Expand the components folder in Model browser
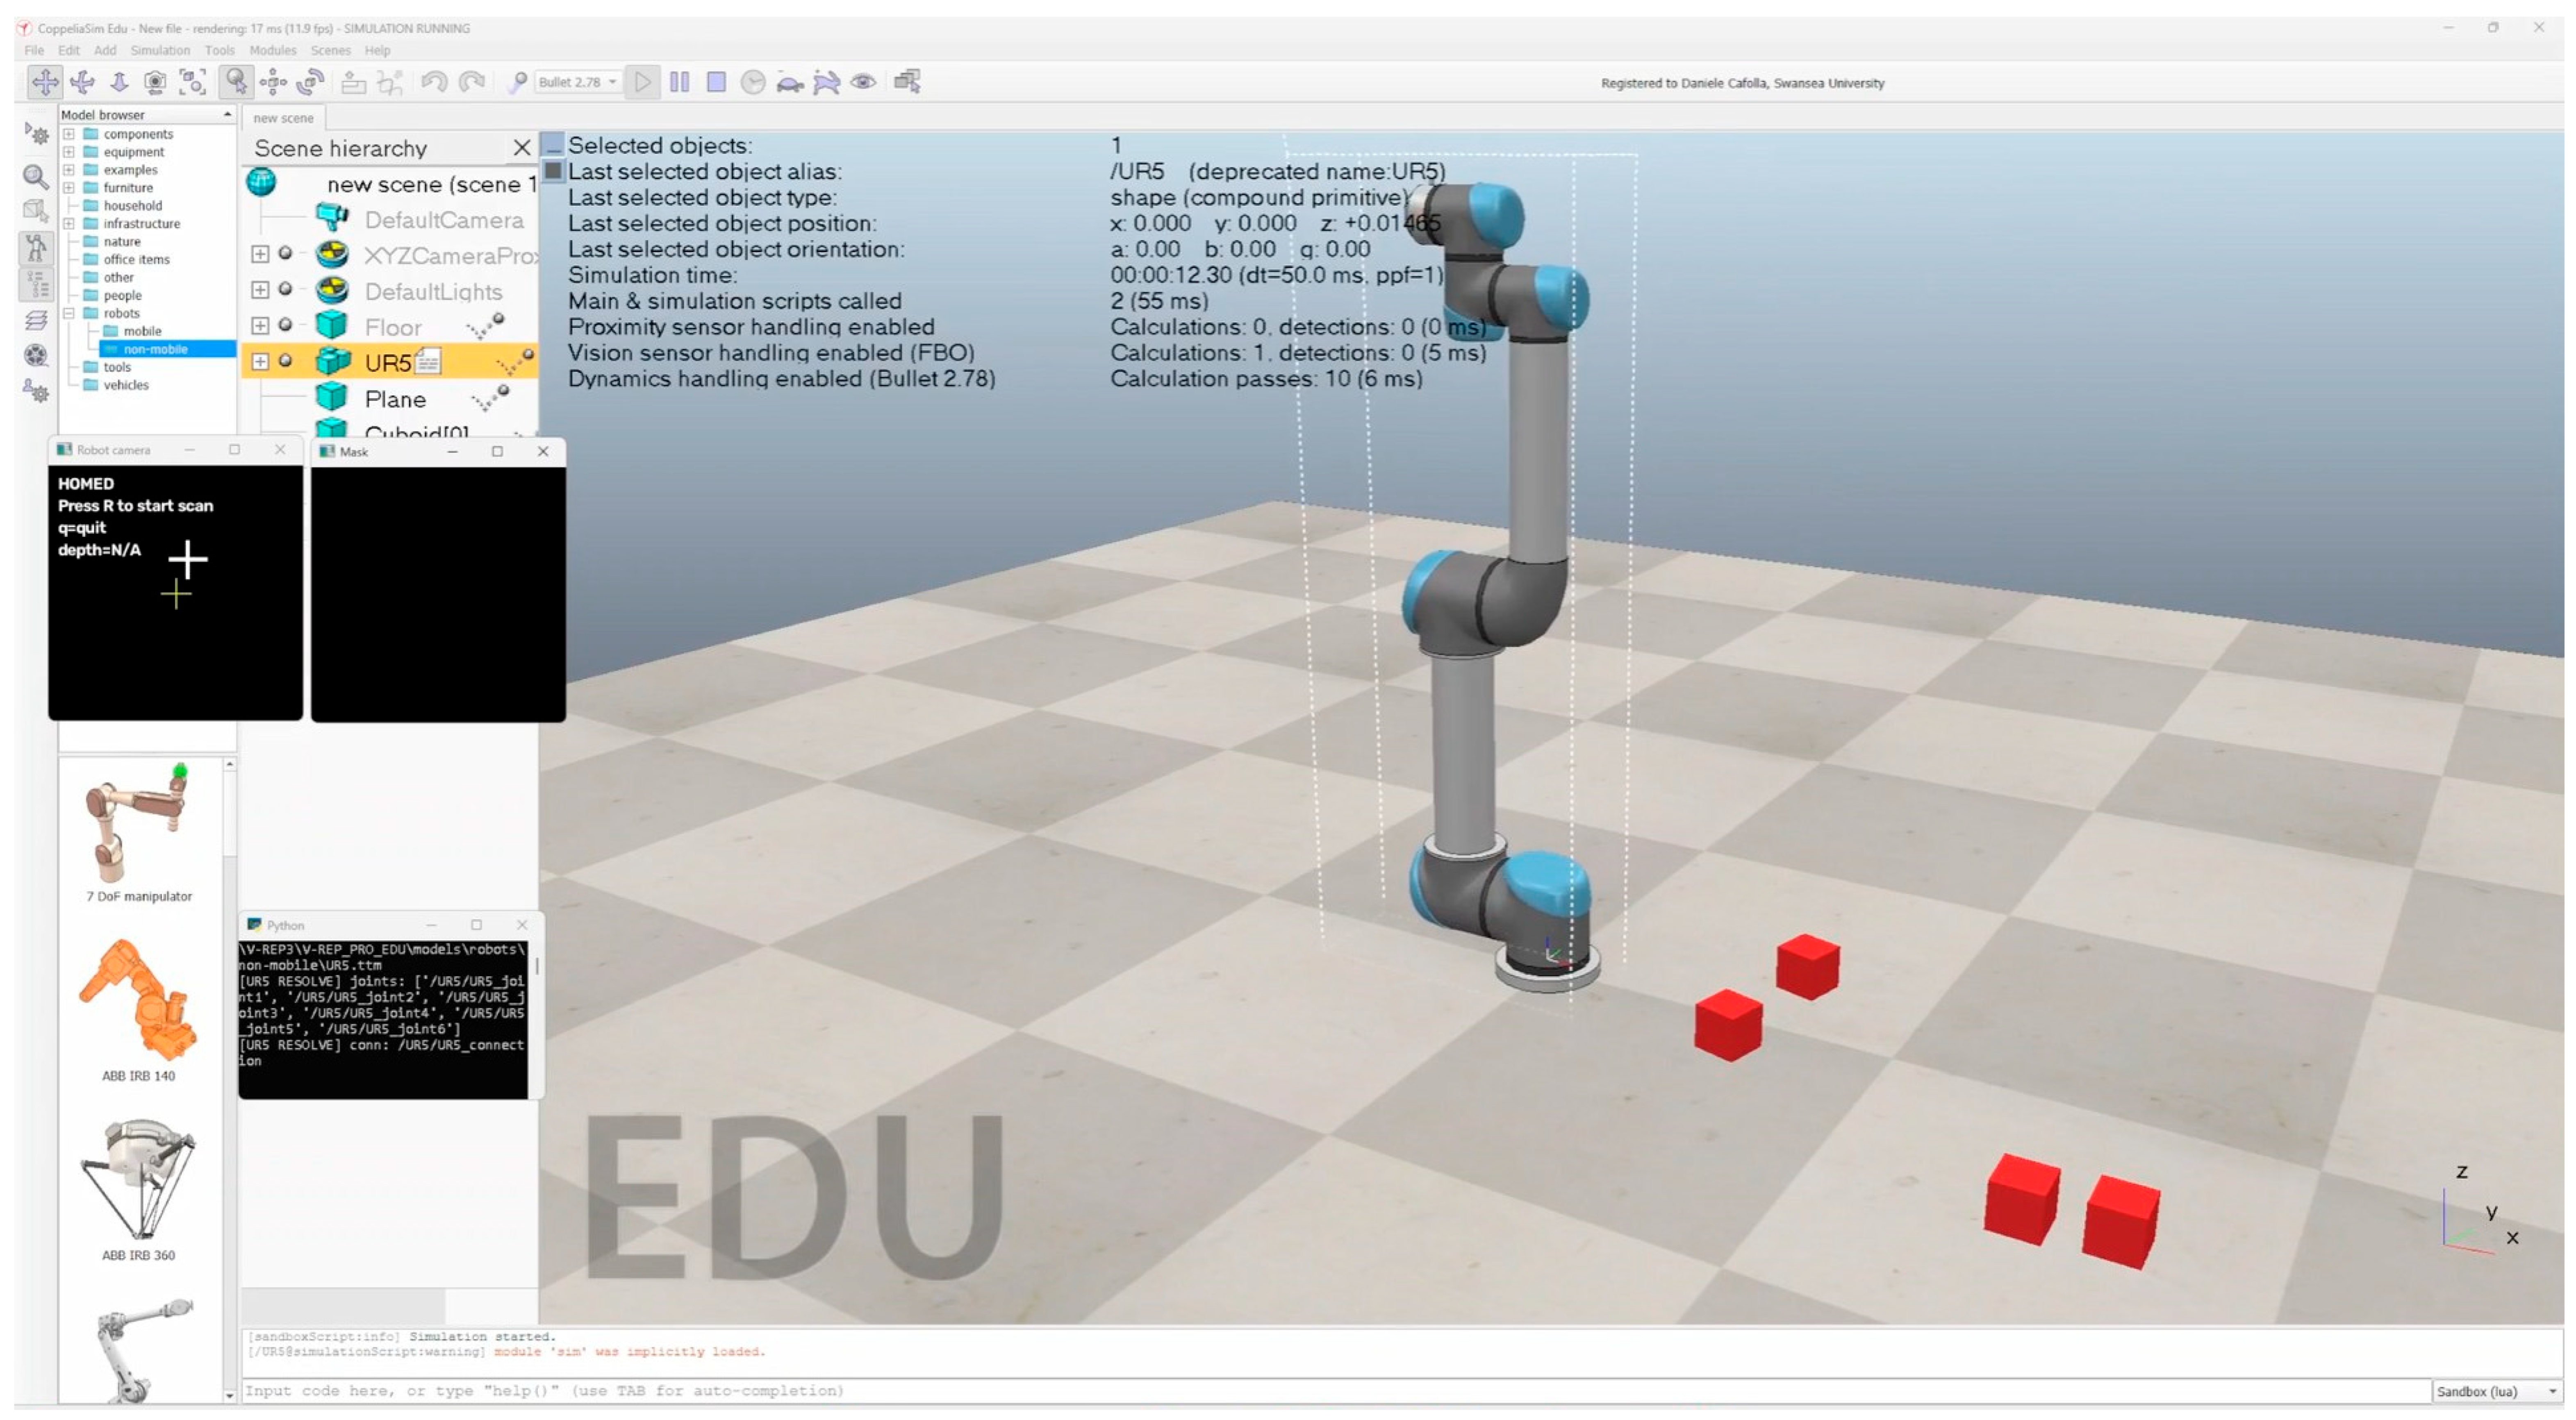Viewport: 2576px width, 1420px height. [x=69, y=134]
